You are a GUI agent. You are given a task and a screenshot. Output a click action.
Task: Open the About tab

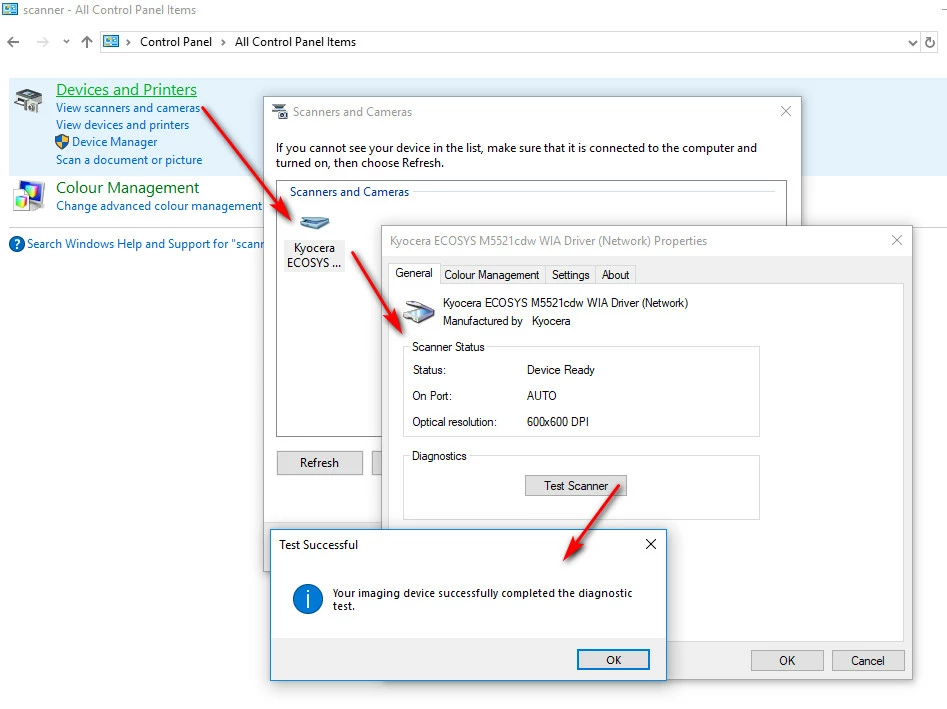click(615, 275)
